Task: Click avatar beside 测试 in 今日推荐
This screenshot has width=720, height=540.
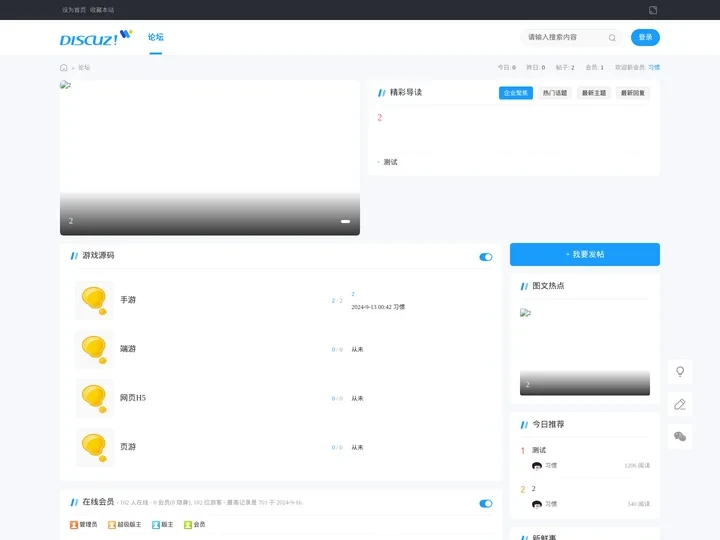Action: [537, 466]
